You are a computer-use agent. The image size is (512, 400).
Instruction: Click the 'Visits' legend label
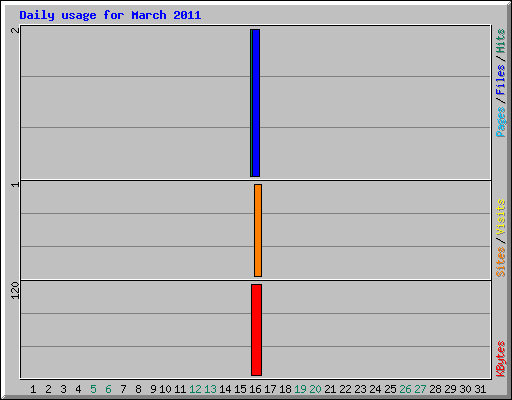[x=500, y=218]
